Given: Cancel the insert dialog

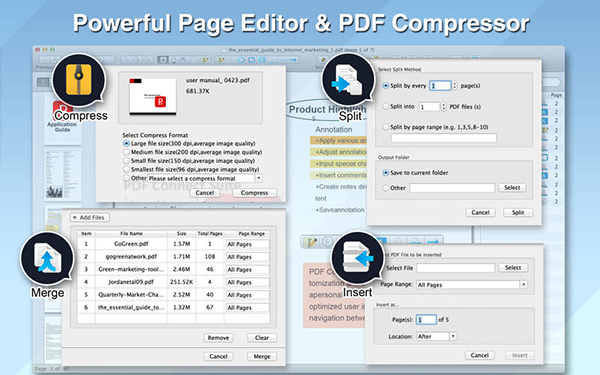Looking at the screenshot, I should click(x=480, y=355).
